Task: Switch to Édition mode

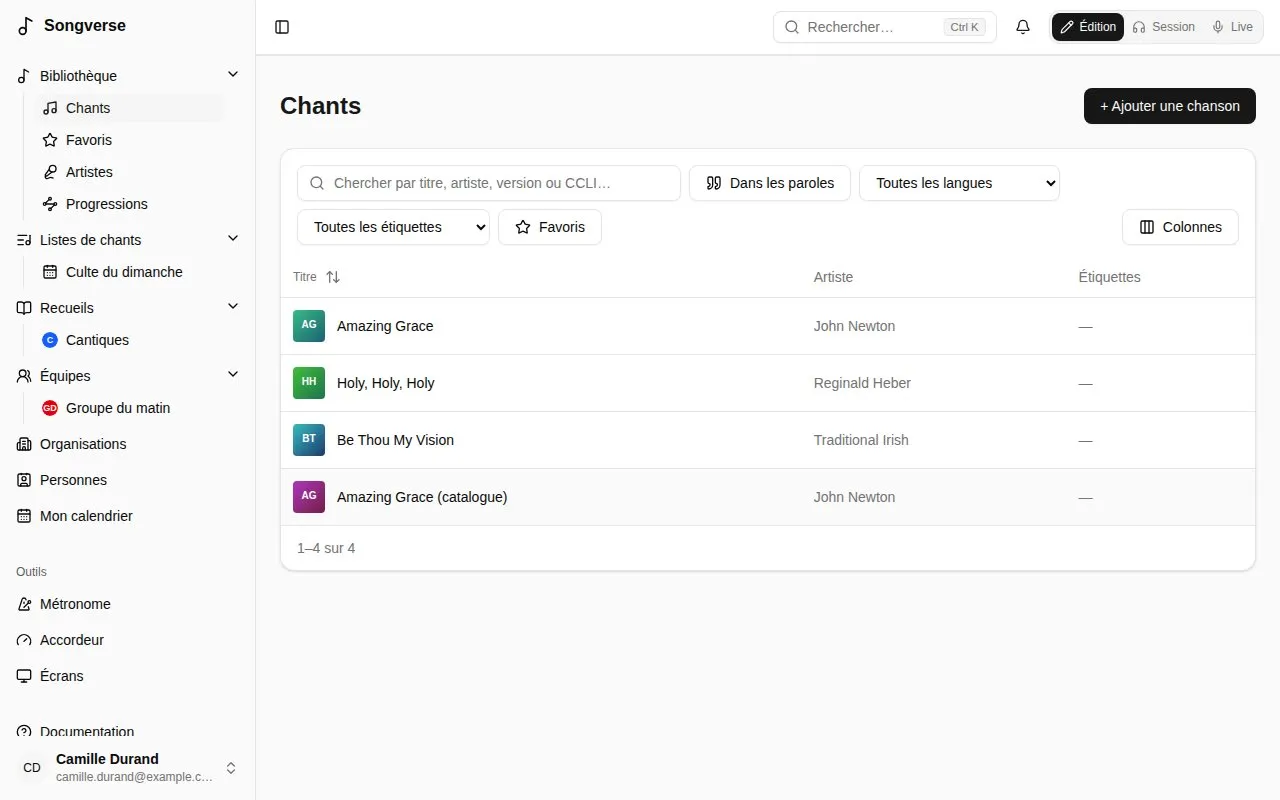Action: pyautogui.click(x=1088, y=27)
